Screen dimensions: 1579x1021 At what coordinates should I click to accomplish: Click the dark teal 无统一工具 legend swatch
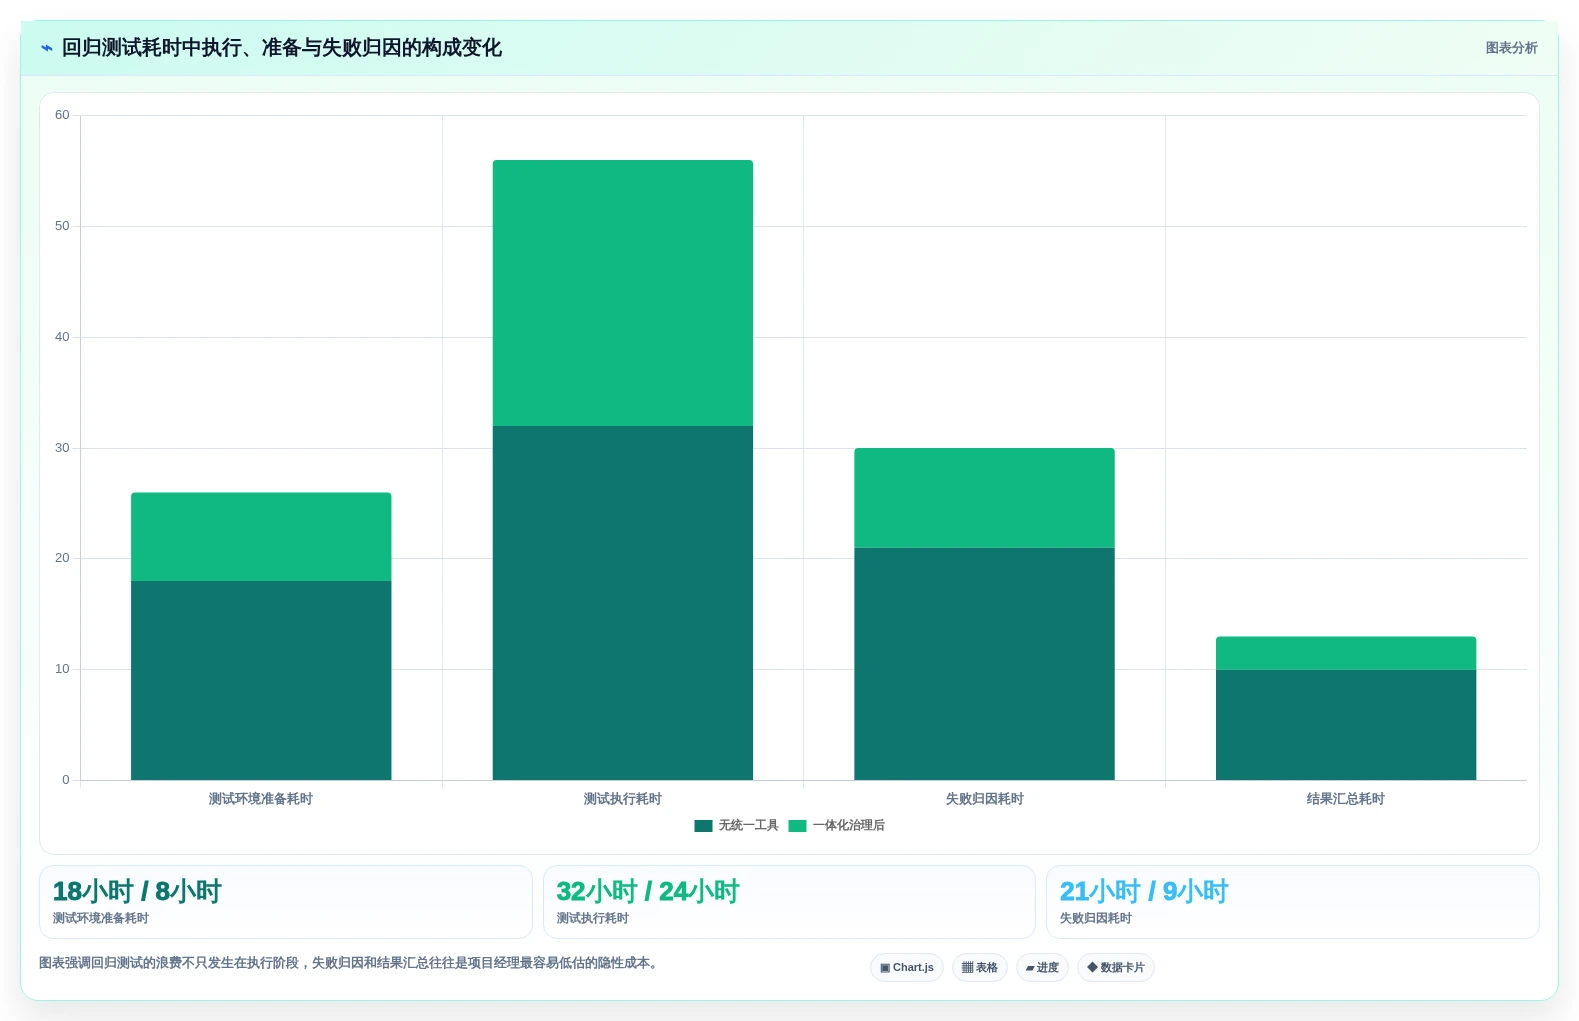pyautogui.click(x=703, y=826)
